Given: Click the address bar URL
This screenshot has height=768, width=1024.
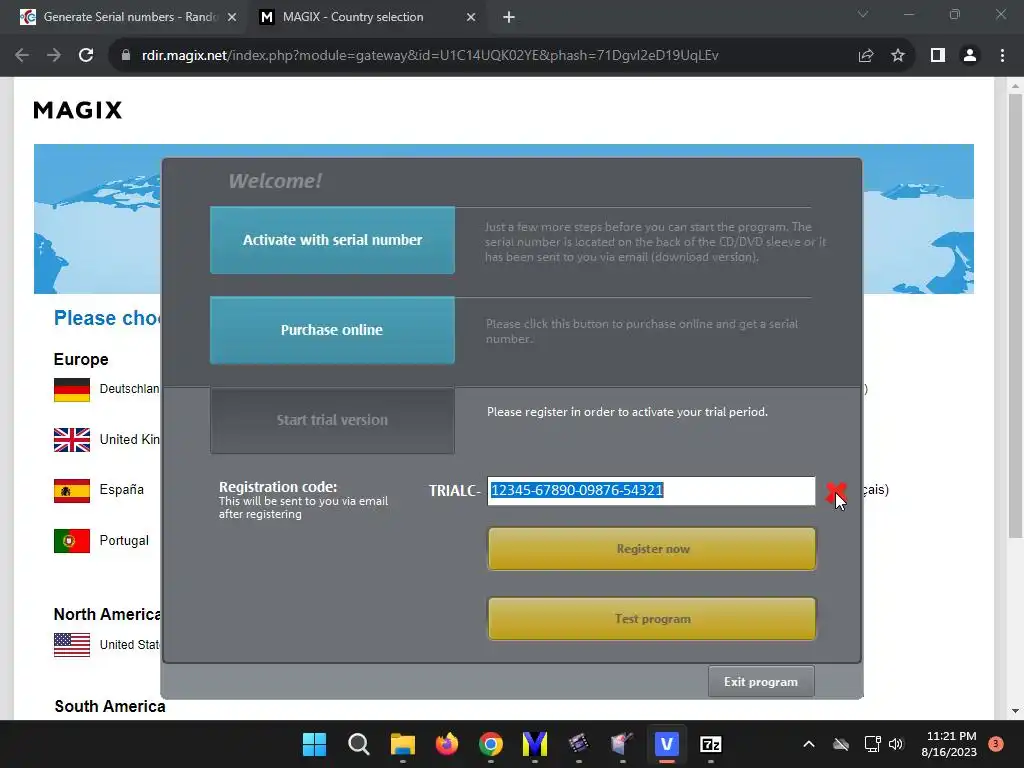Looking at the screenshot, I should pos(430,56).
